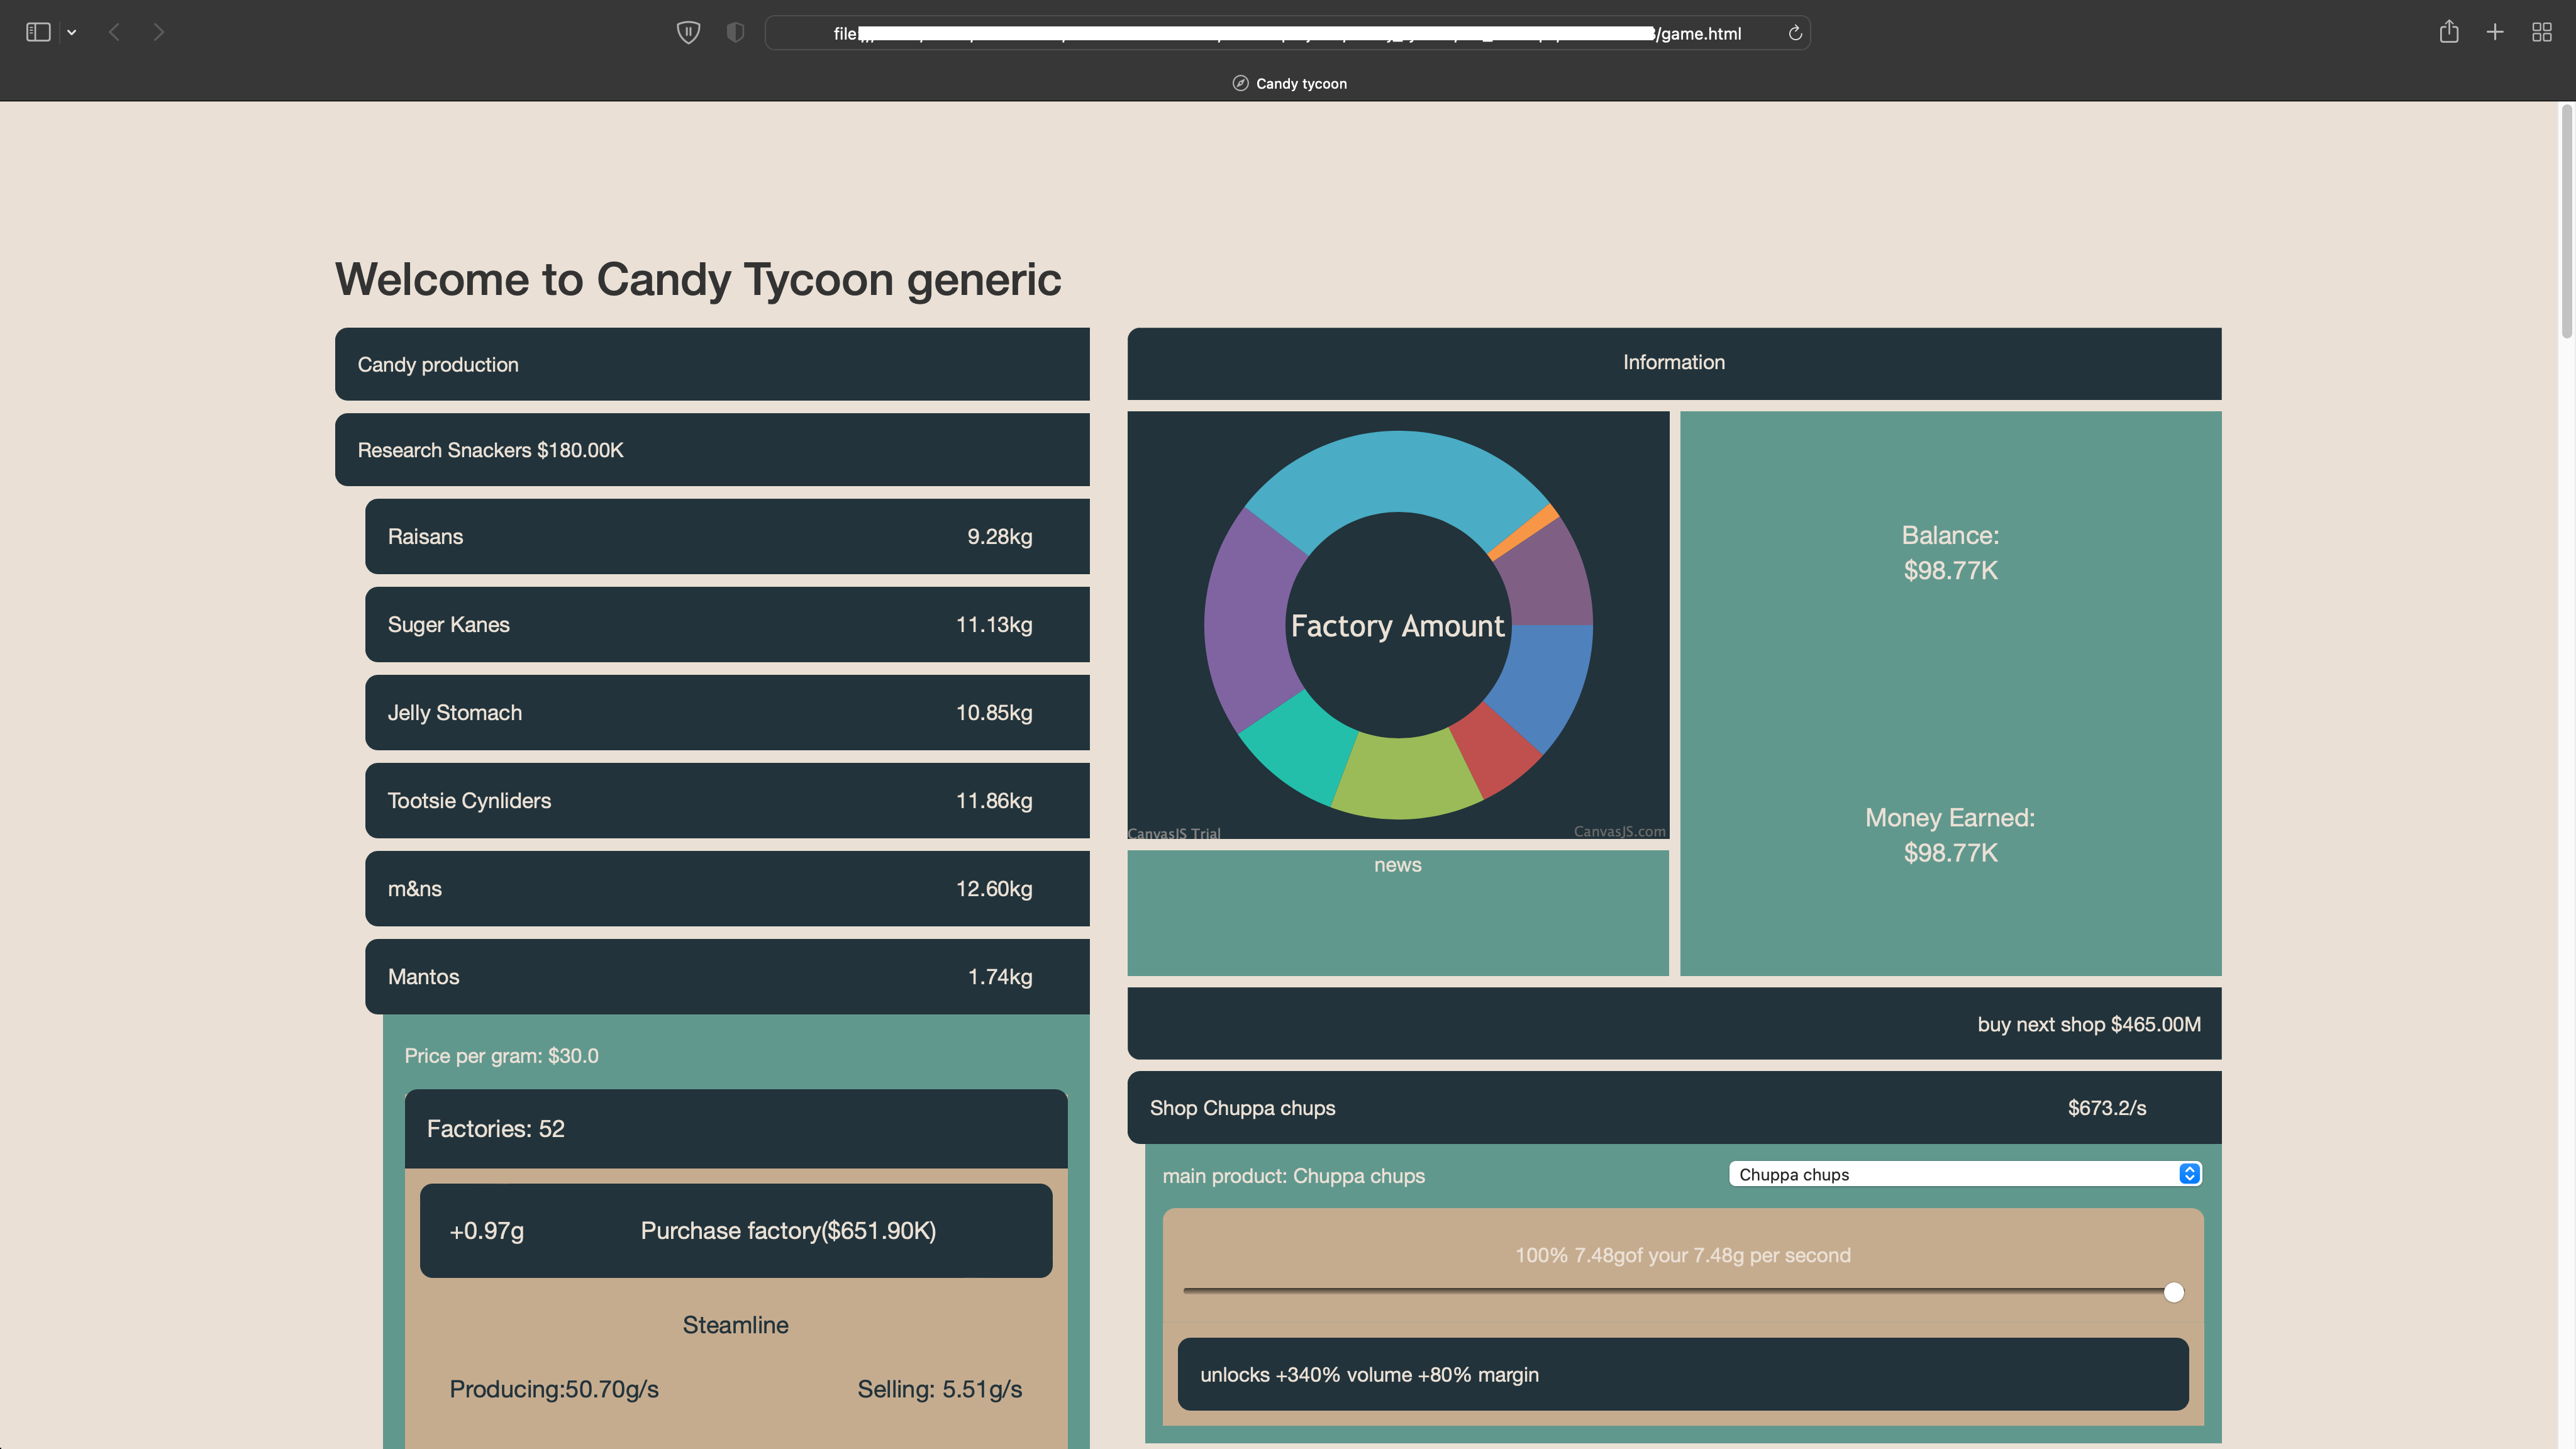This screenshot has height=1449, width=2576.
Task: Click the address bar with game.html
Action: pyautogui.click(x=1287, y=33)
